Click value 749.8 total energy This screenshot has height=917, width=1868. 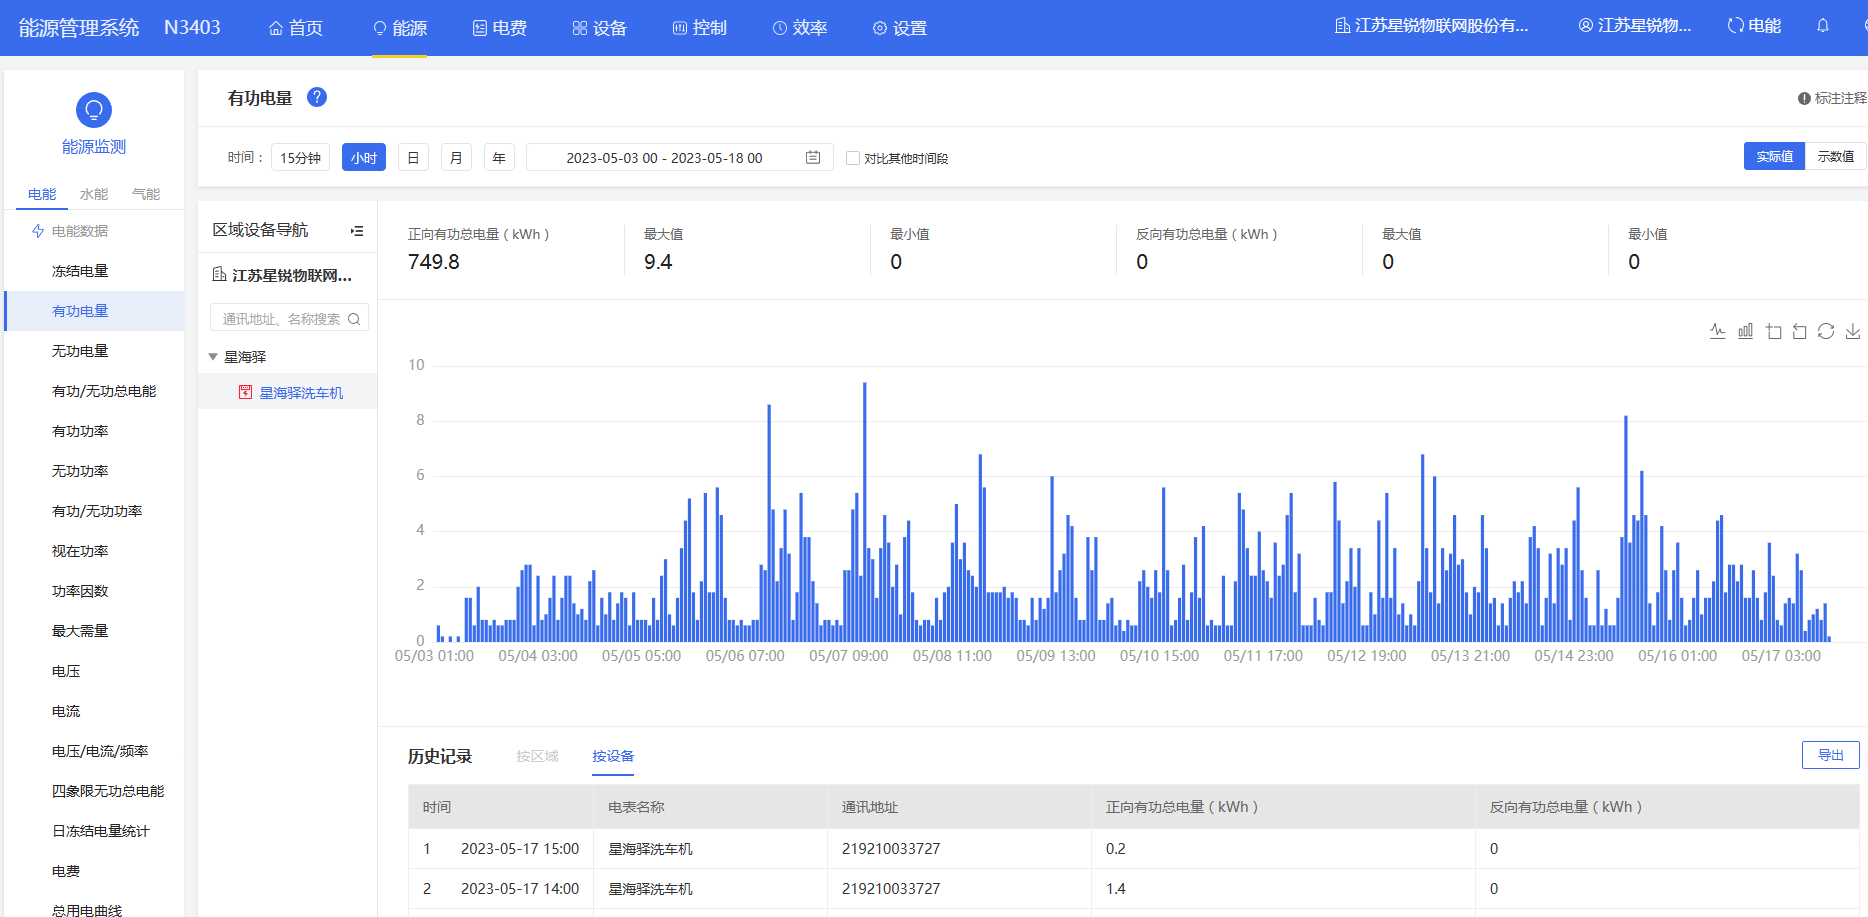point(434,262)
